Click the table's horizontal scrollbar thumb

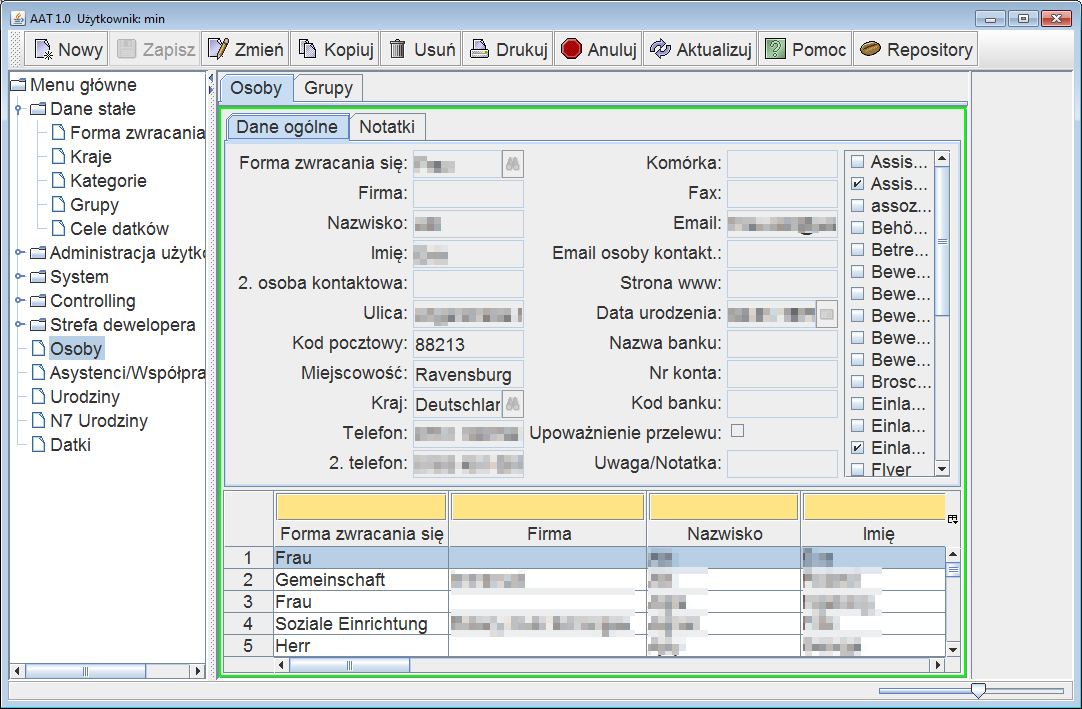pyautogui.click(x=349, y=665)
